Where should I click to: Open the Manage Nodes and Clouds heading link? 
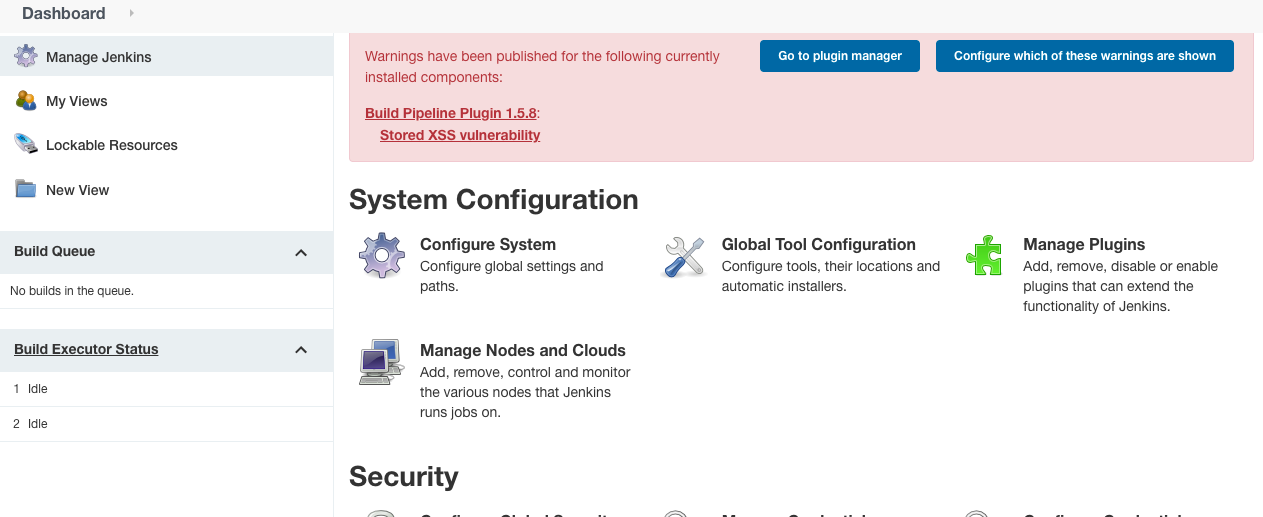click(x=523, y=350)
